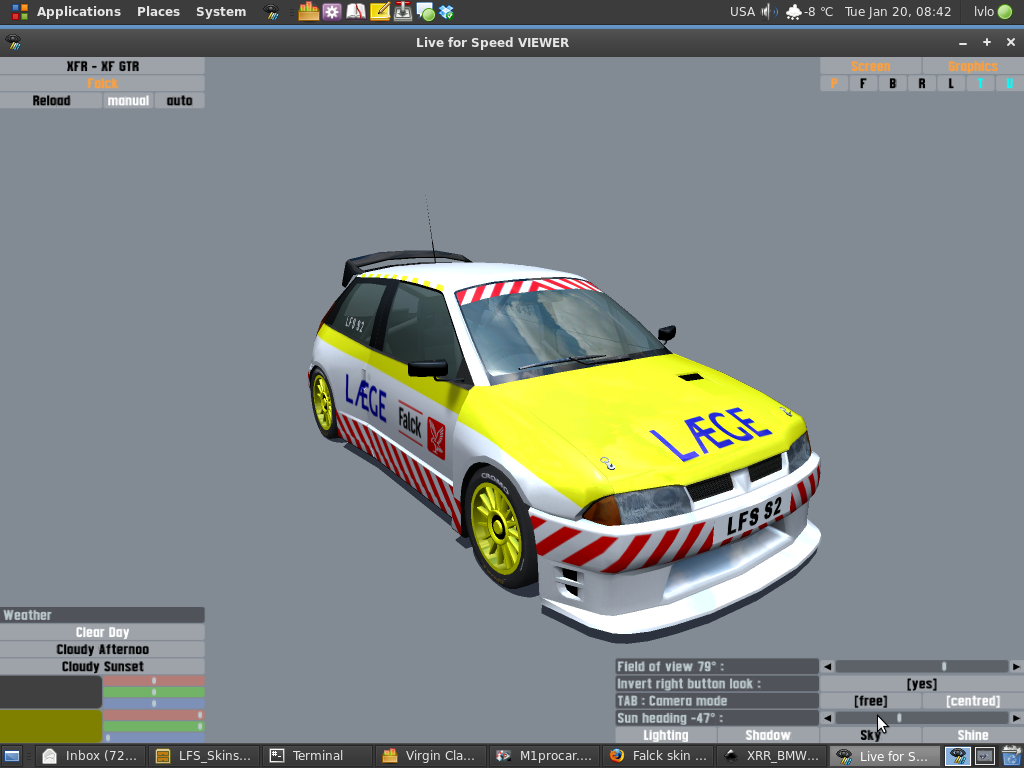
Task: Click the Reload button
Action: tap(51, 101)
